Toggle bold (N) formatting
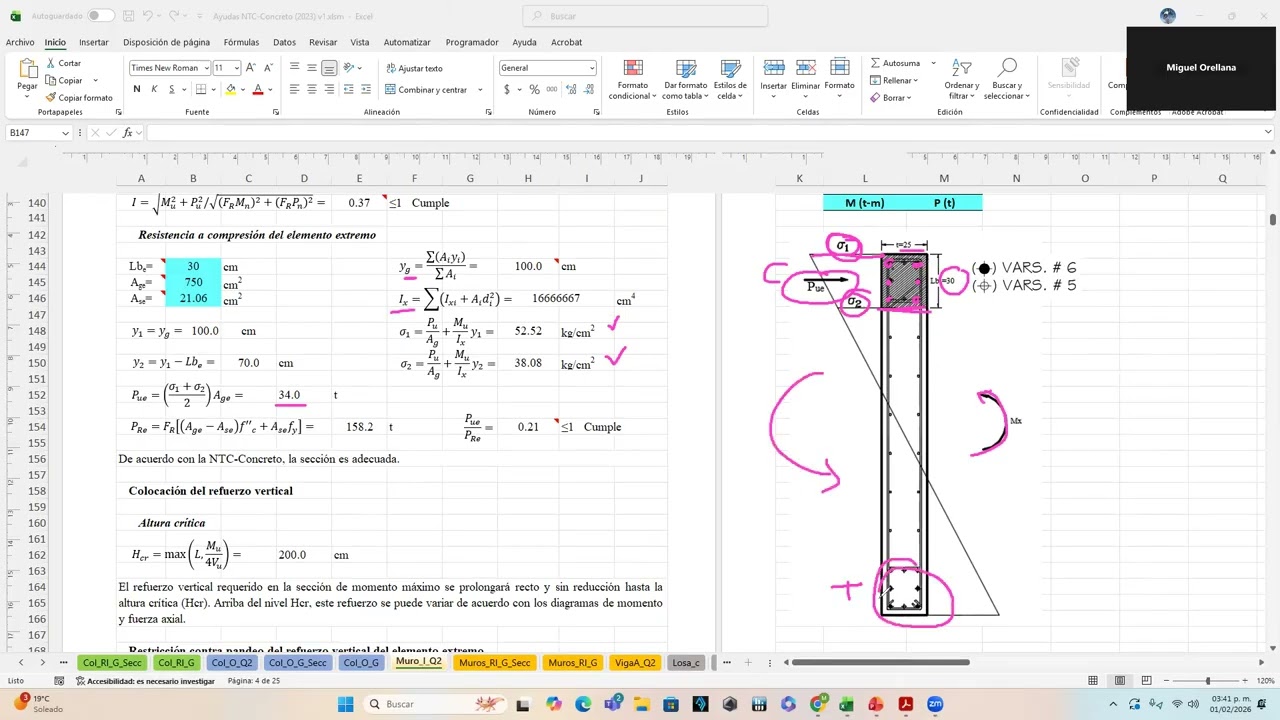This screenshot has height=720, width=1280. click(136, 89)
